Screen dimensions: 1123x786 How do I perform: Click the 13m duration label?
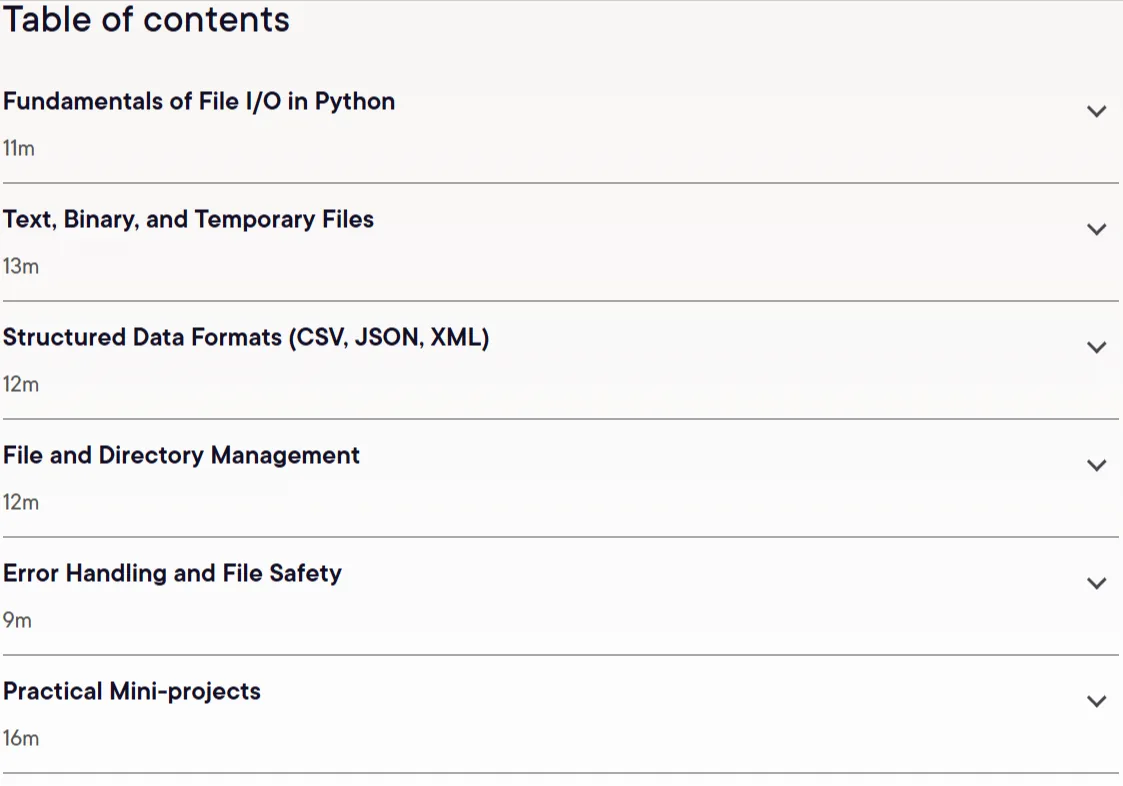[x=21, y=267]
